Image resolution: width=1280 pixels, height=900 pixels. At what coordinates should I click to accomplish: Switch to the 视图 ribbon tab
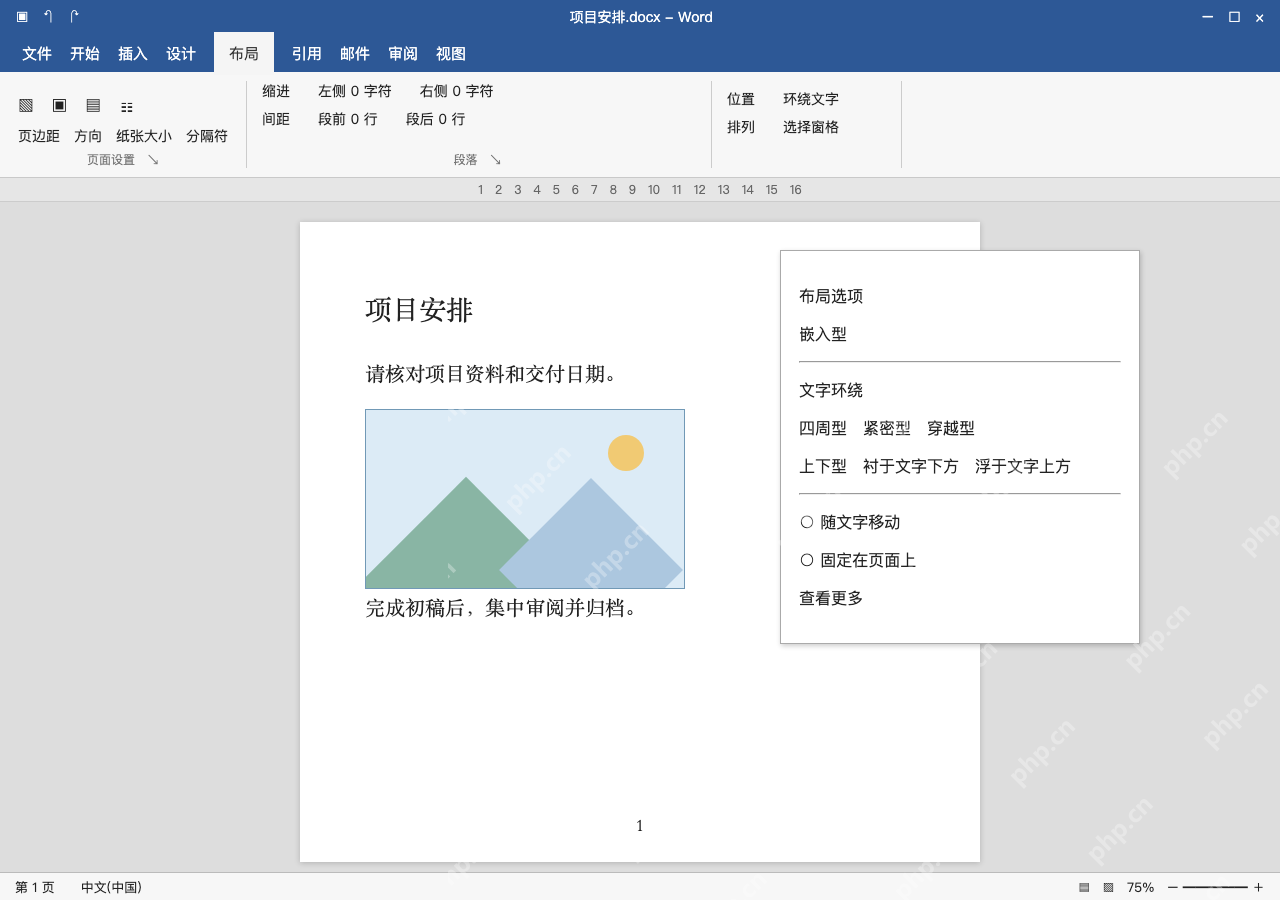point(451,54)
